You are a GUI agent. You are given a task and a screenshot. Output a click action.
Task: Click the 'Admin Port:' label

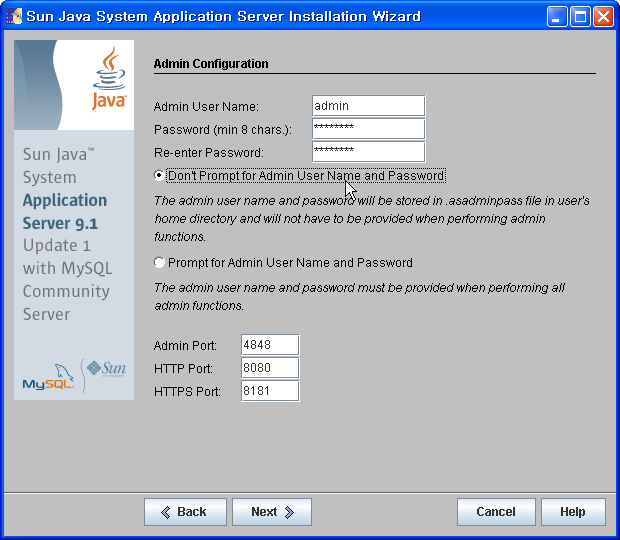pyautogui.click(x=185, y=346)
